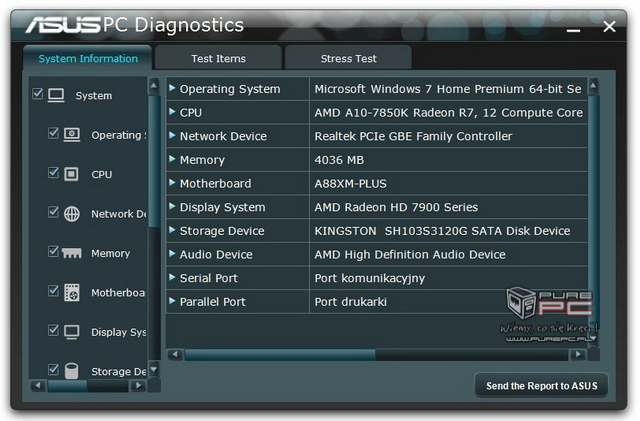Click main table horizontal scroll left arrow
The height and width of the screenshot is (421, 640).
(175, 354)
